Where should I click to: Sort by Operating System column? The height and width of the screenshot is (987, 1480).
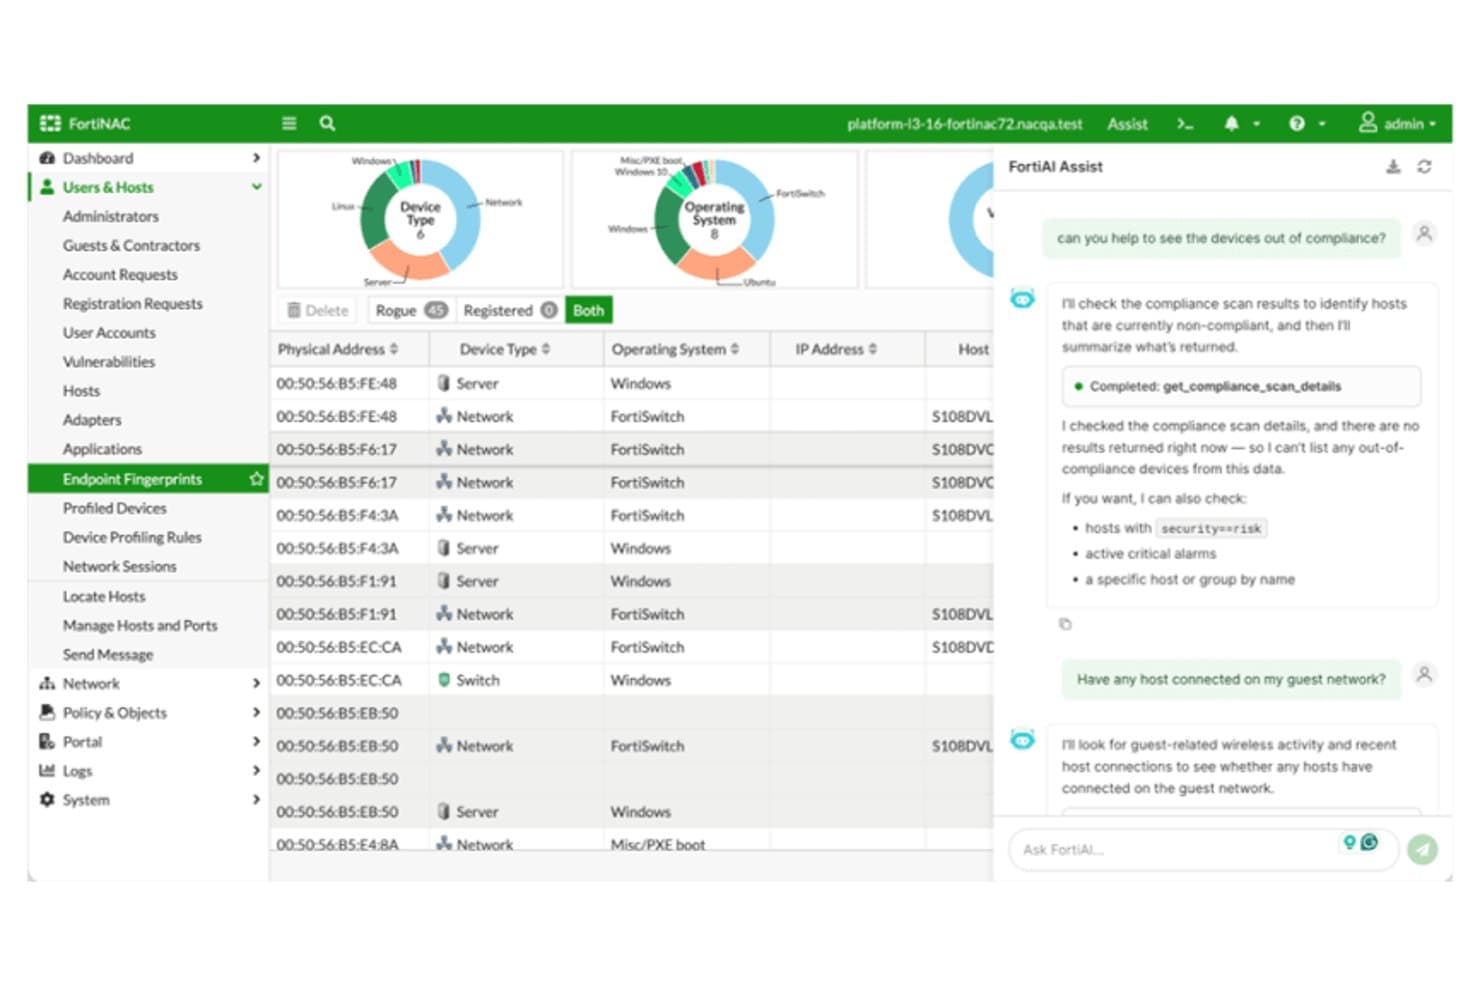[676, 349]
